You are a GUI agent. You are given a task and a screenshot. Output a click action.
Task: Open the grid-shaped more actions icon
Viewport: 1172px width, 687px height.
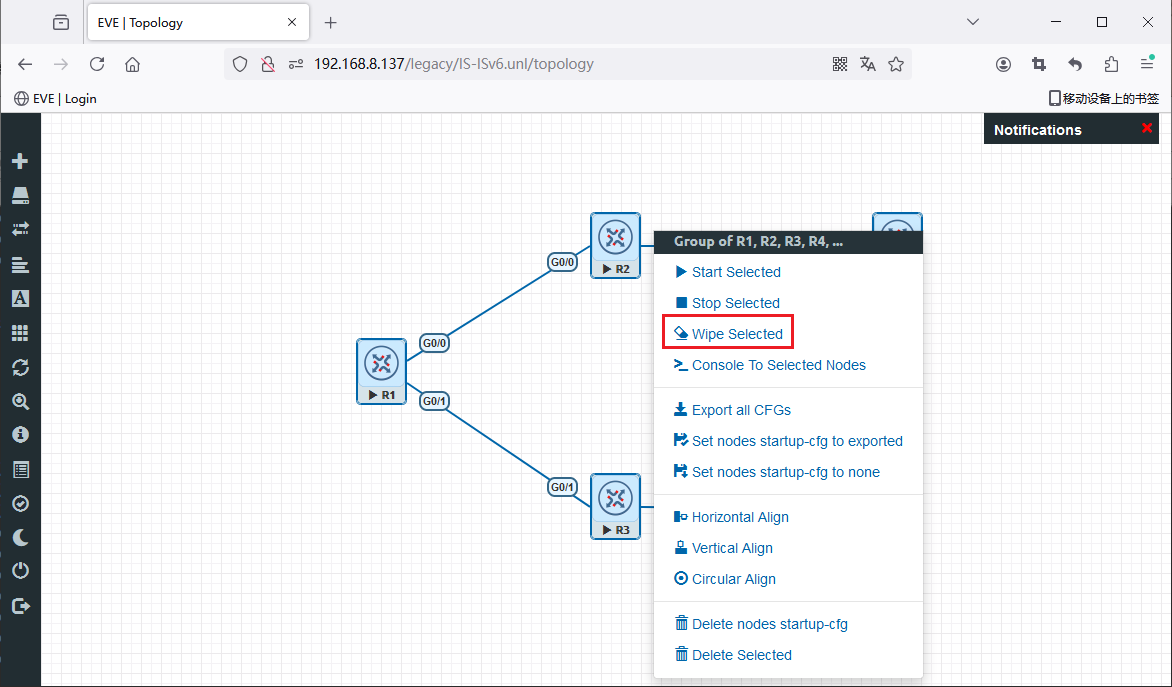point(20,332)
